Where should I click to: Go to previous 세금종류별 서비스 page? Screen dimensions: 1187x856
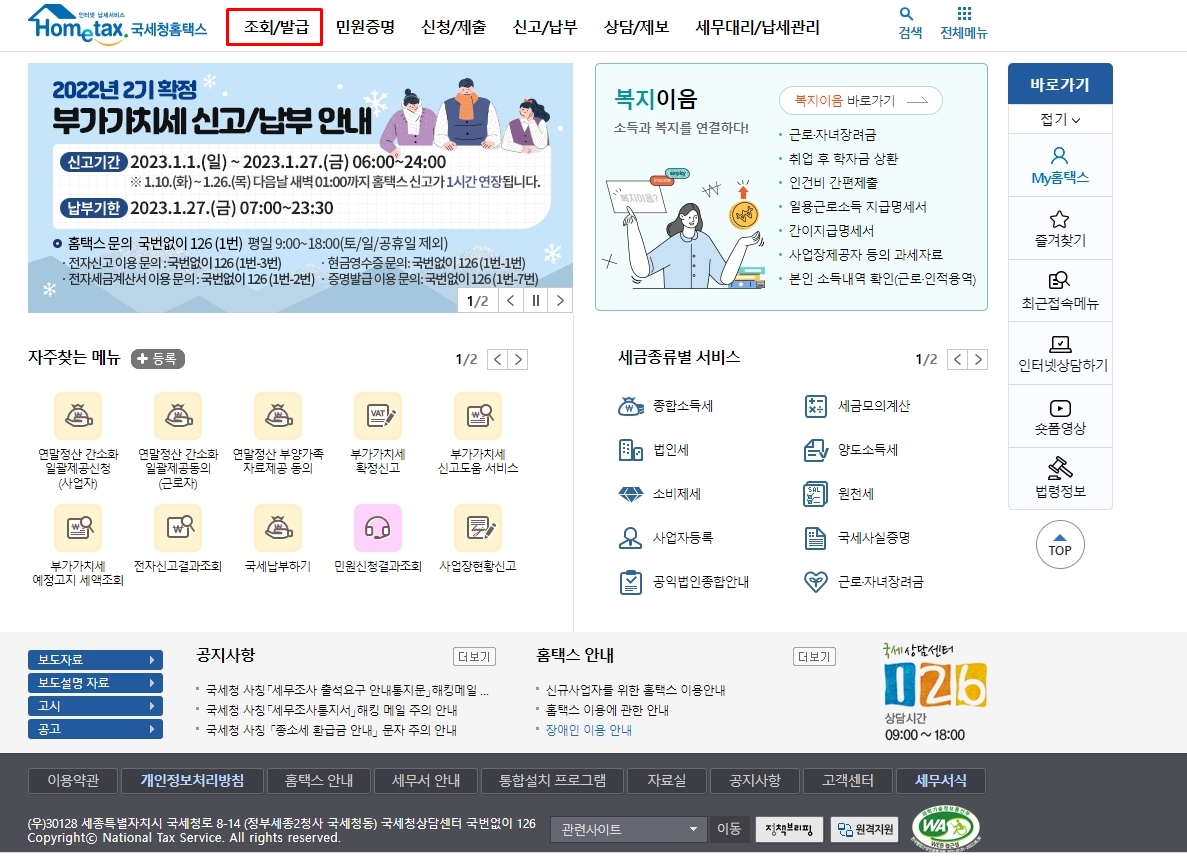coord(958,360)
